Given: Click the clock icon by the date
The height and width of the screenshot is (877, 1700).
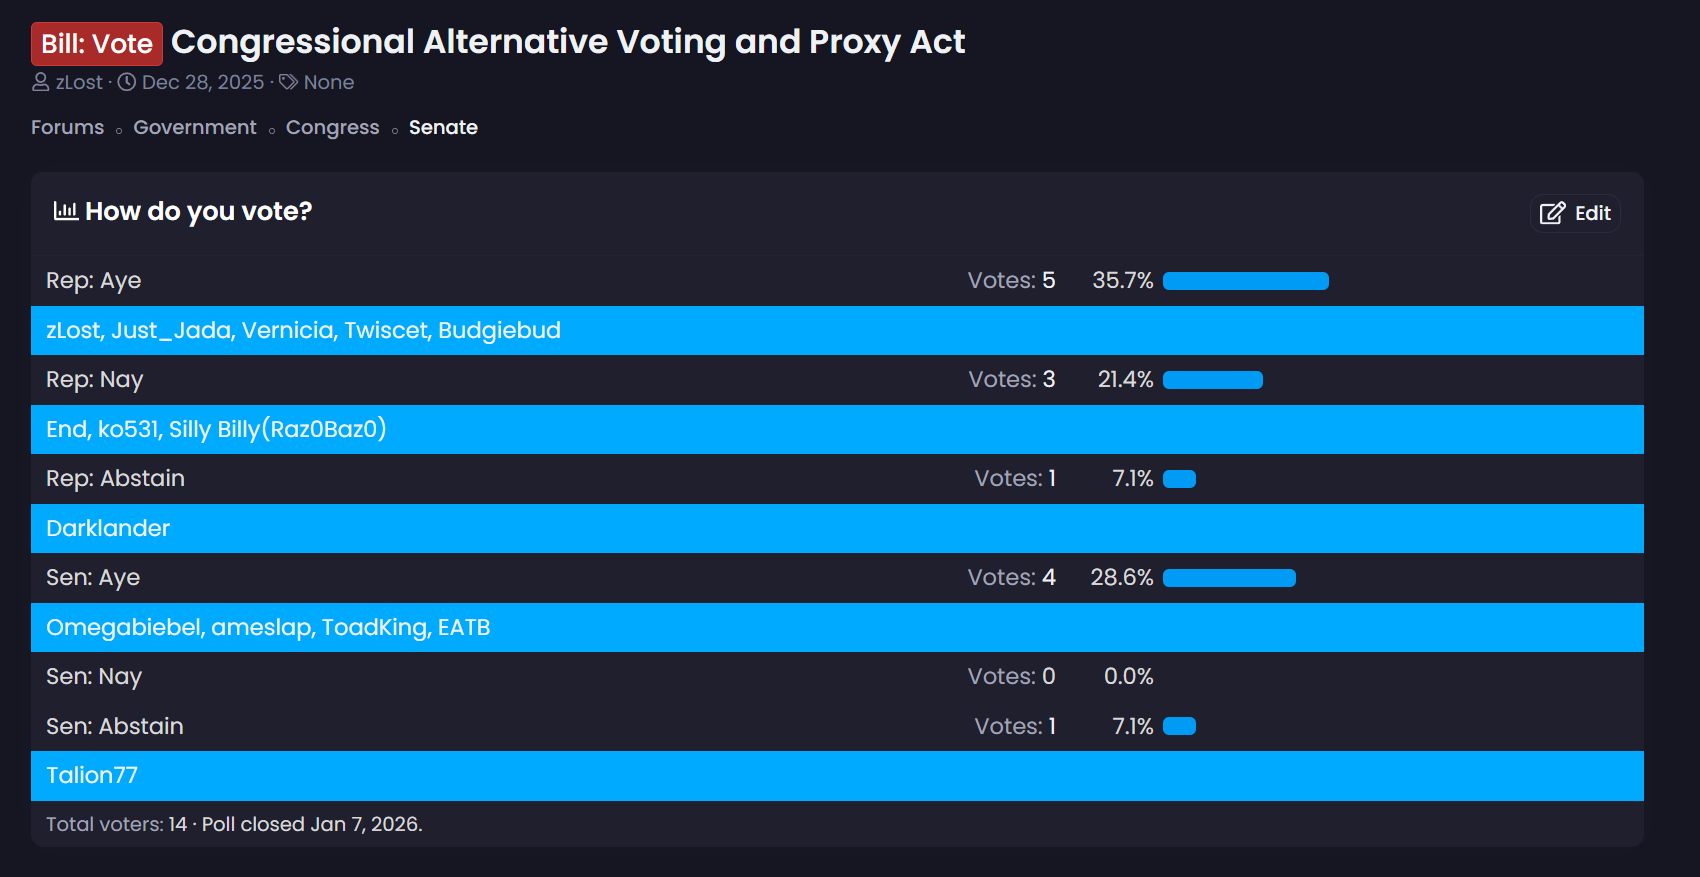Looking at the screenshot, I should point(127,82).
